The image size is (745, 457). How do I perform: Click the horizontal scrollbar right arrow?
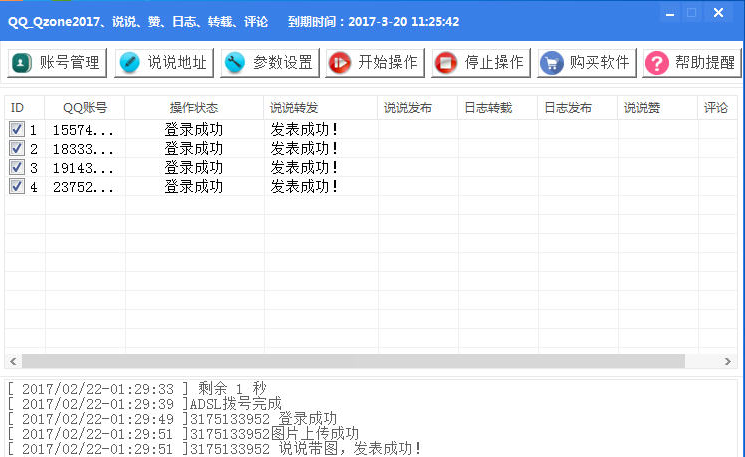[x=727, y=362]
